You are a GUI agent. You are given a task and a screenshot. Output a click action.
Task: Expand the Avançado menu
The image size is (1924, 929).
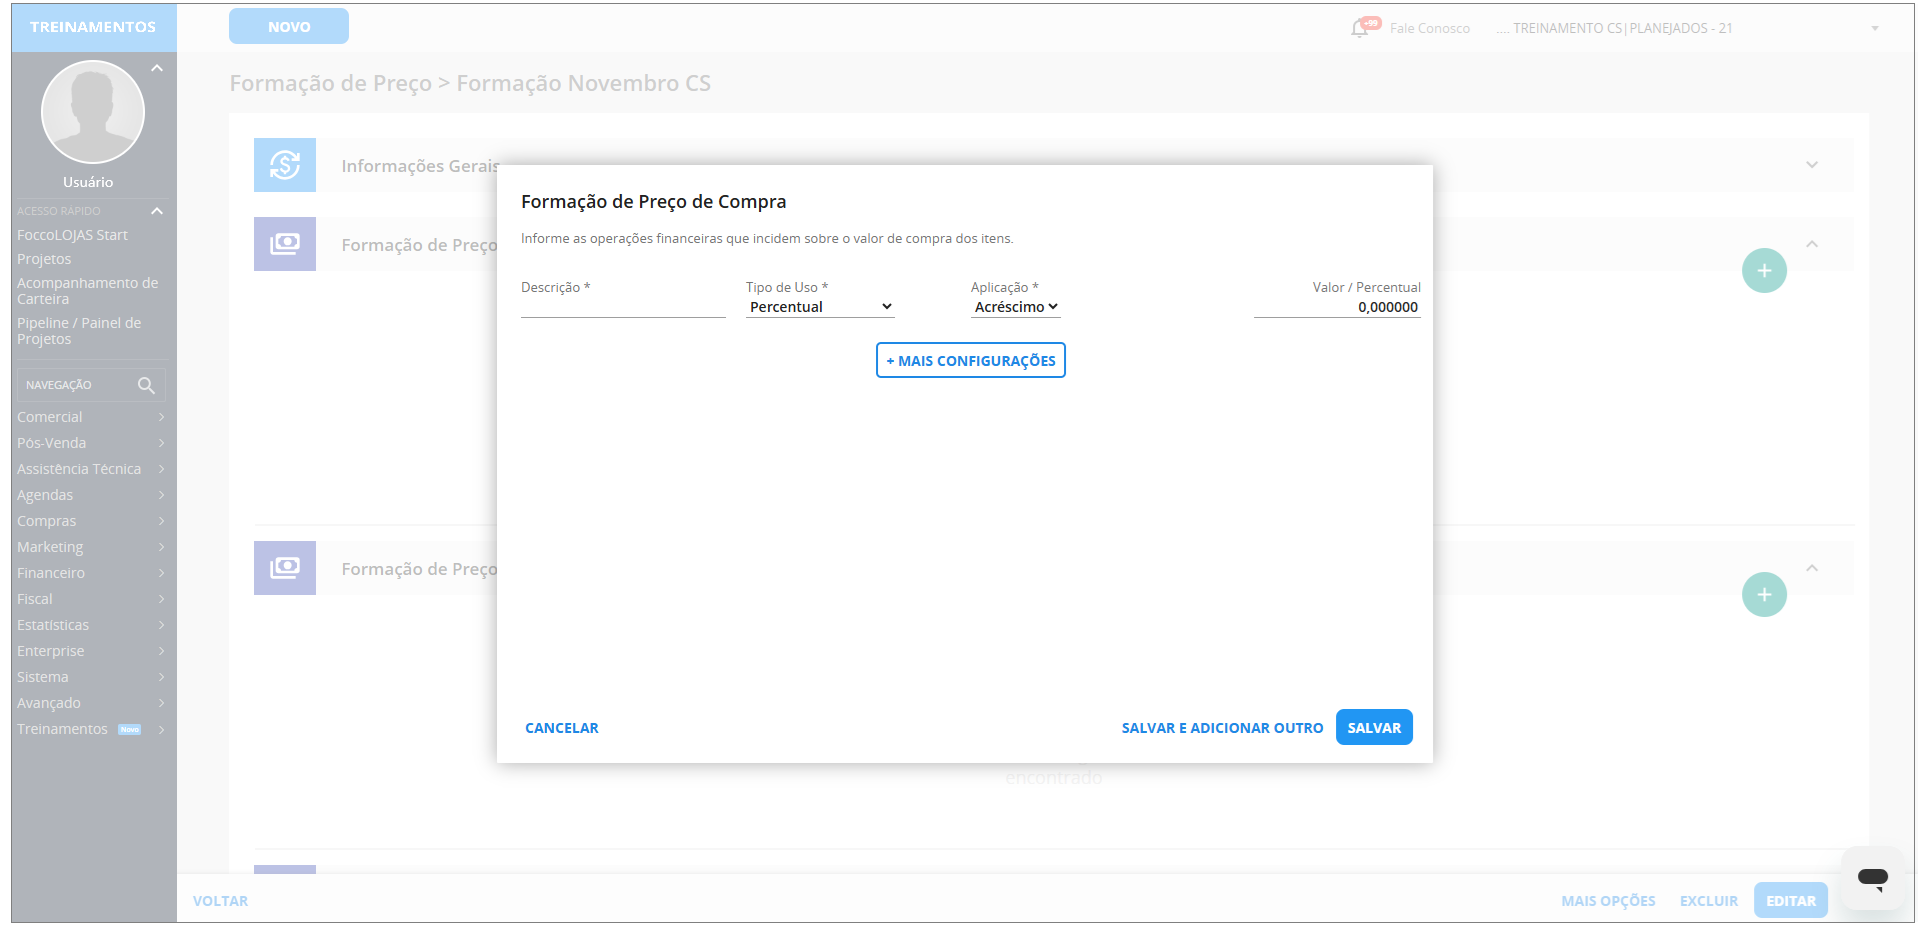(90, 703)
